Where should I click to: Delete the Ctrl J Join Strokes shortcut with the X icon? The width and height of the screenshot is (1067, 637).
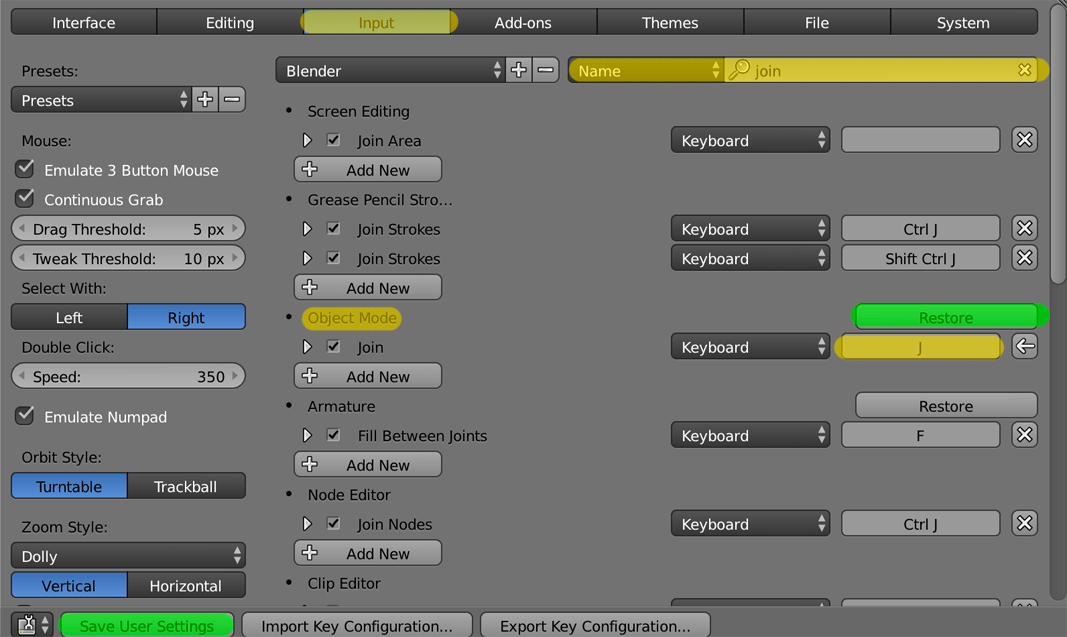pos(1024,228)
